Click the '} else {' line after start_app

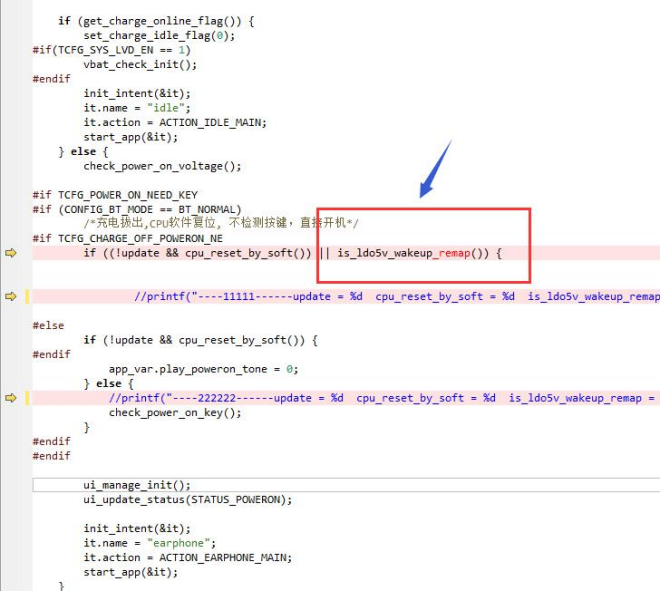(x=83, y=152)
